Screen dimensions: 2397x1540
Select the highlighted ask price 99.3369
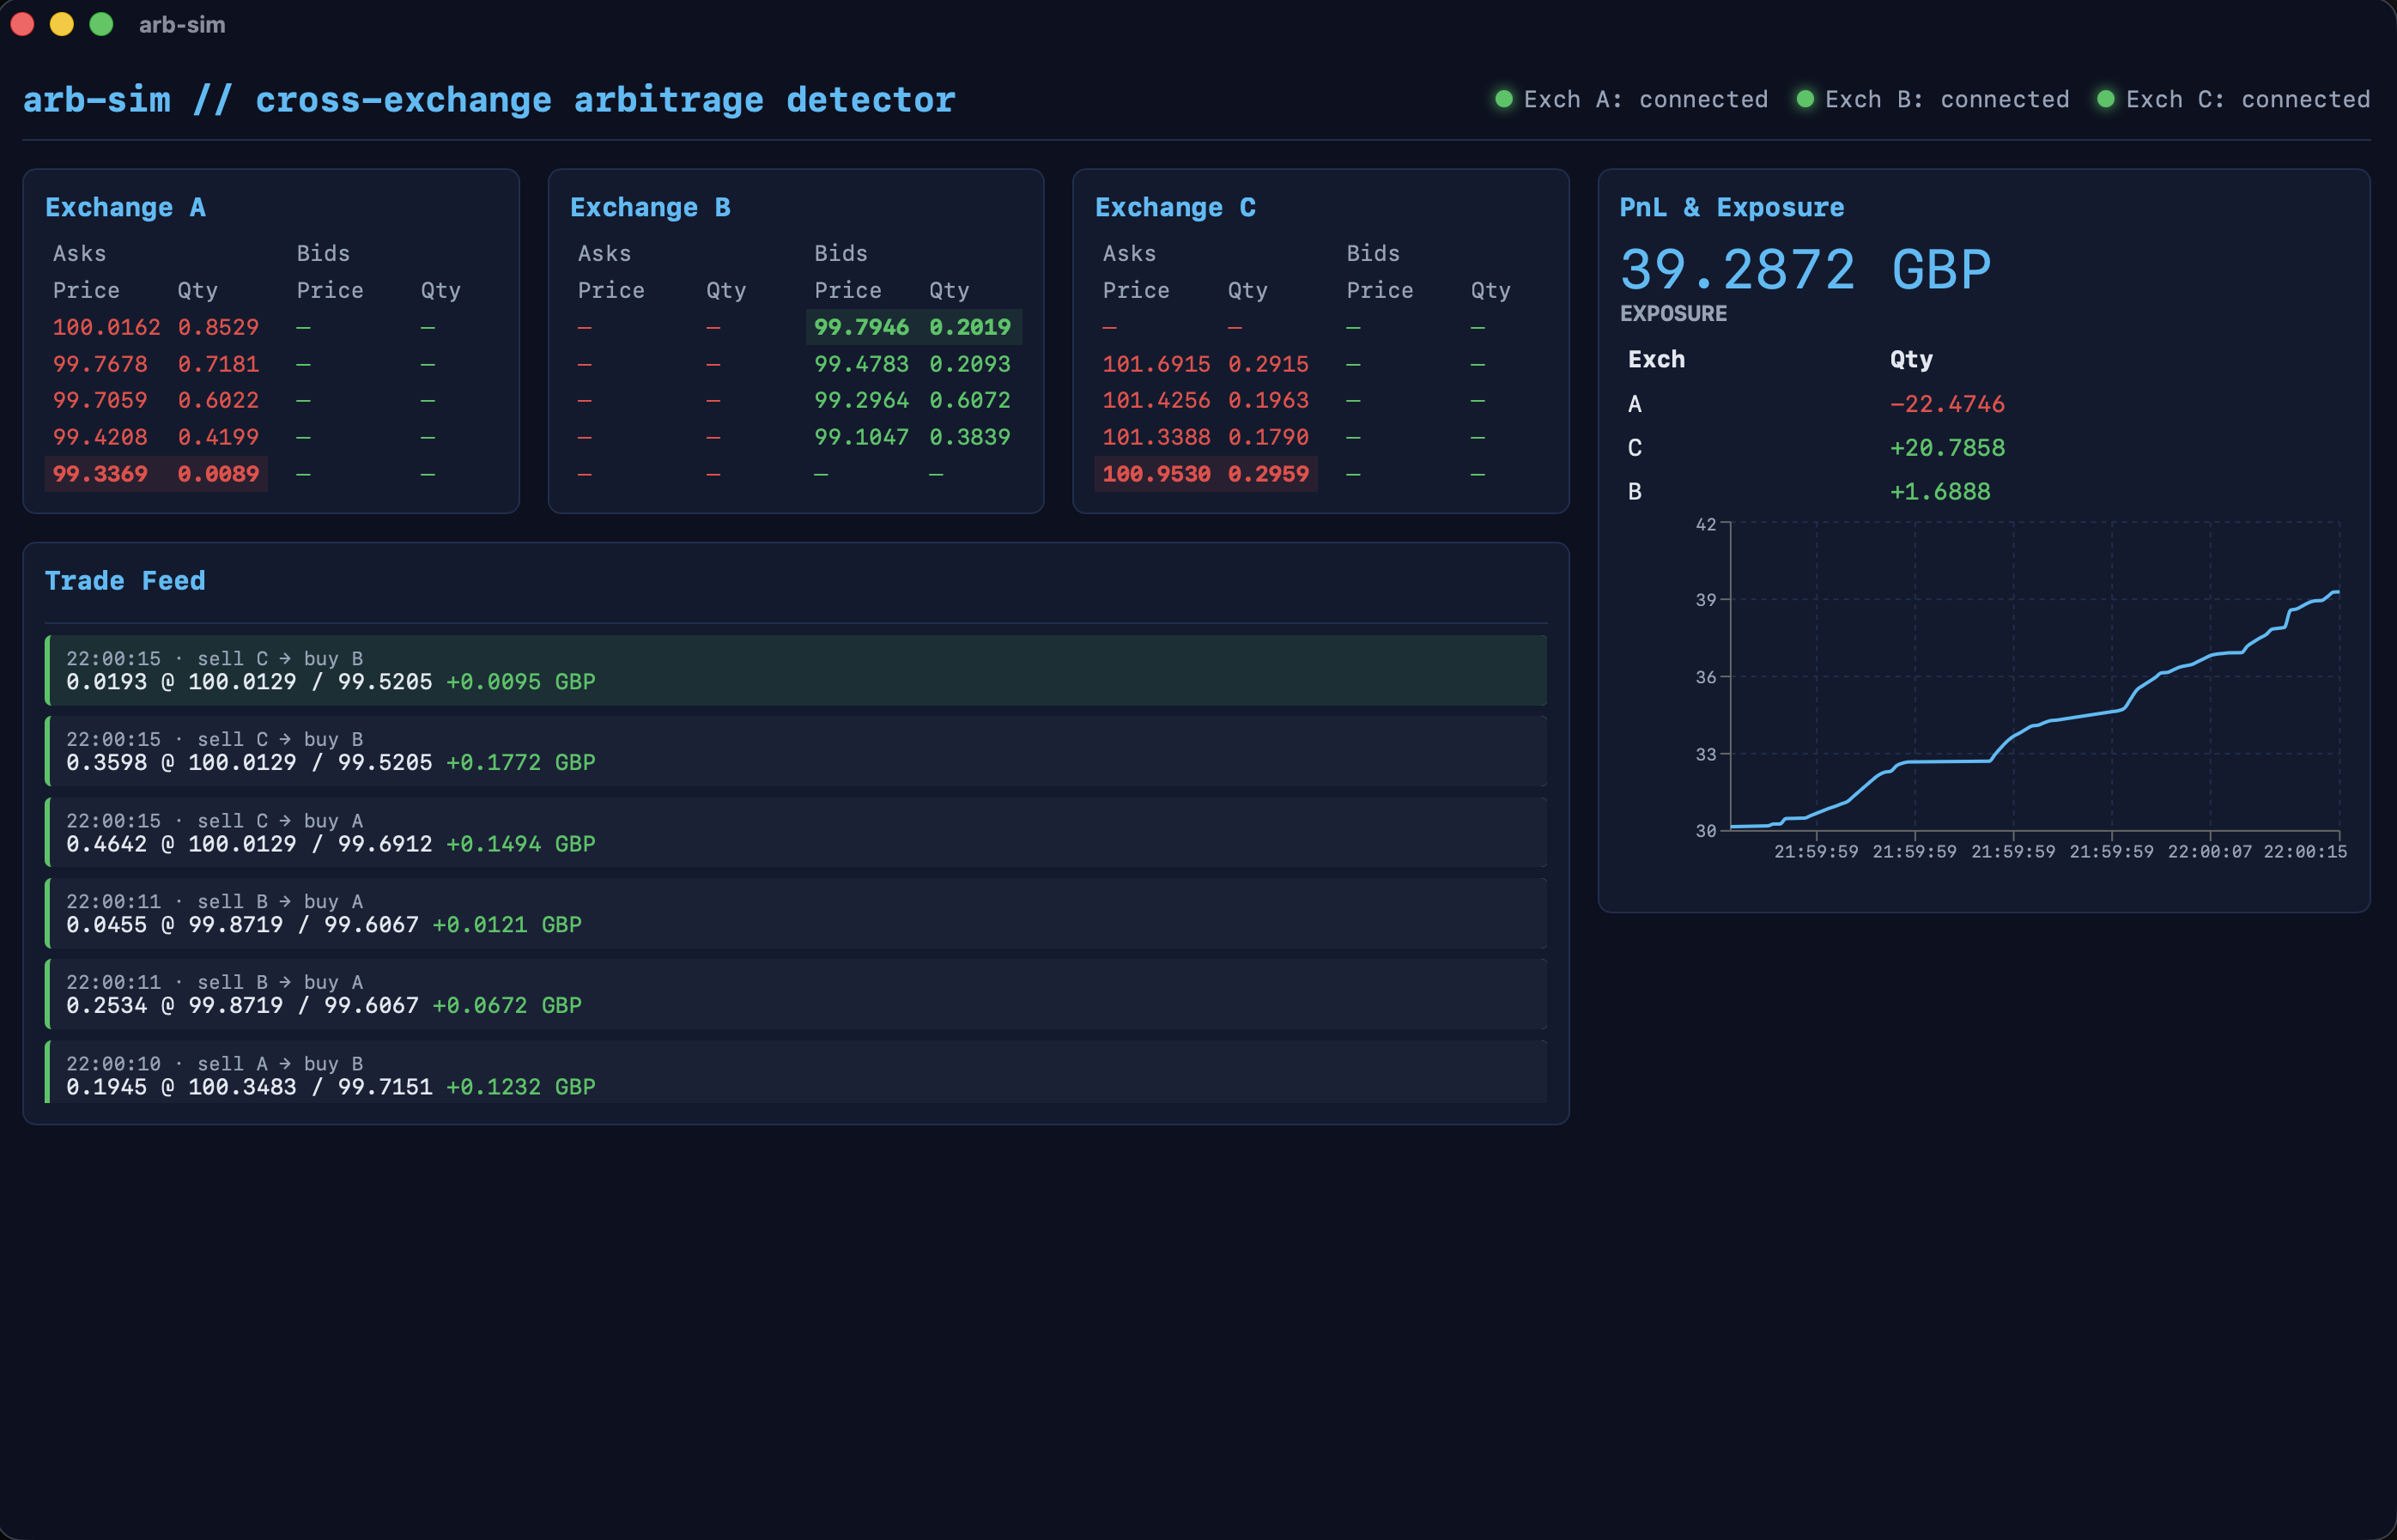100,474
